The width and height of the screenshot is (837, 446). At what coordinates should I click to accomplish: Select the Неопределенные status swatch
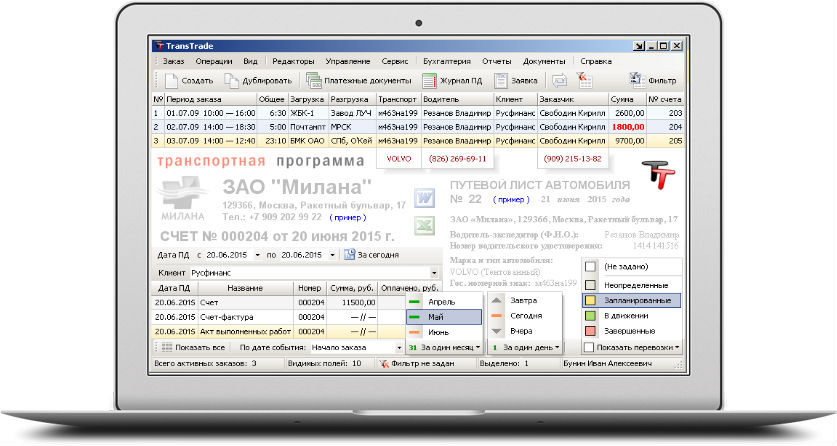[590, 285]
